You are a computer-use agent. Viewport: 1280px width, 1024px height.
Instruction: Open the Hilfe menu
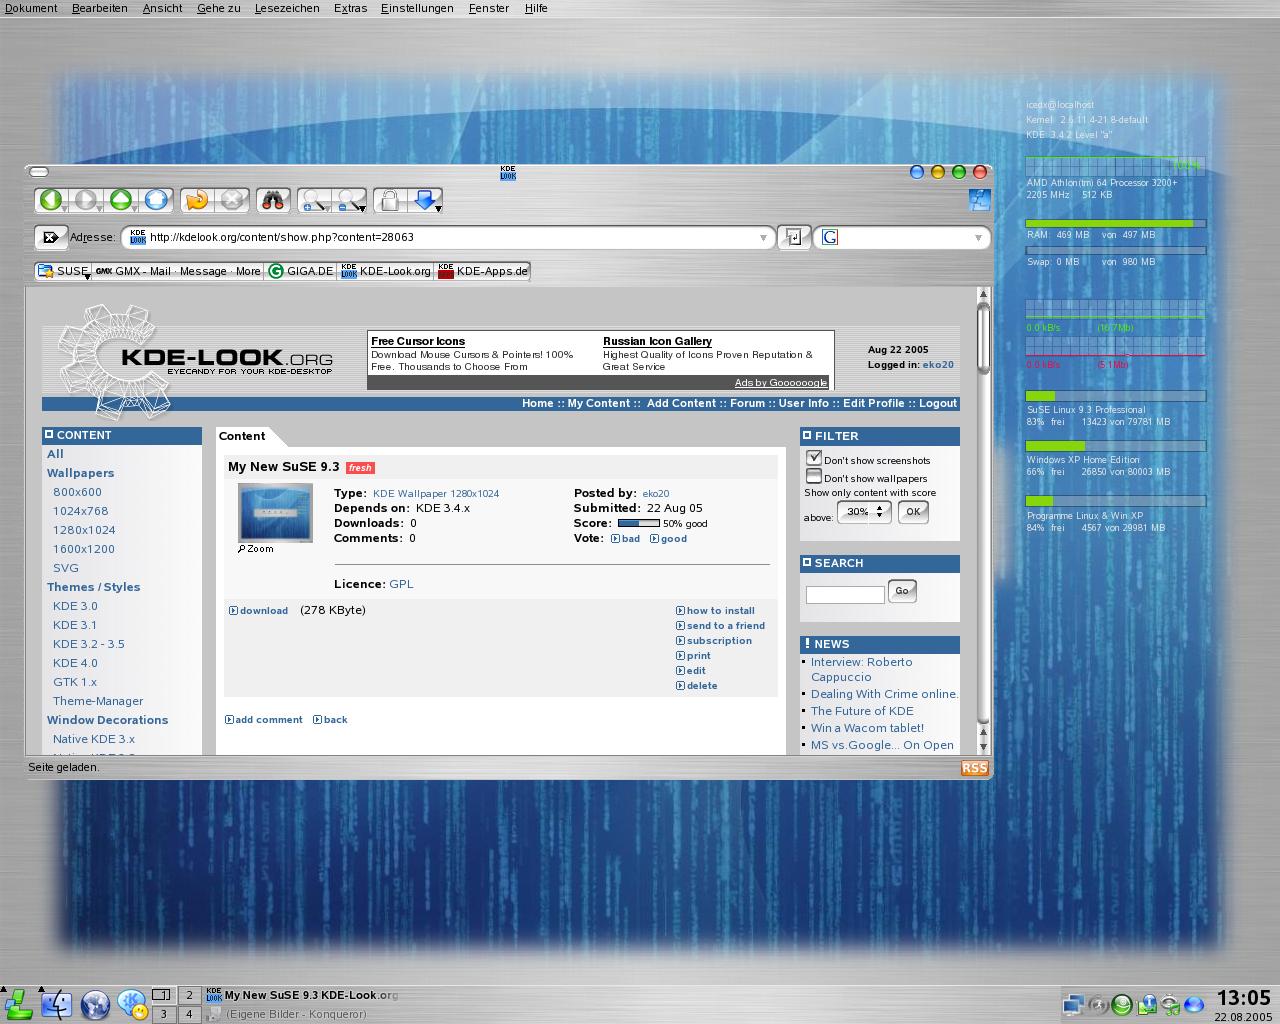click(x=536, y=8)
